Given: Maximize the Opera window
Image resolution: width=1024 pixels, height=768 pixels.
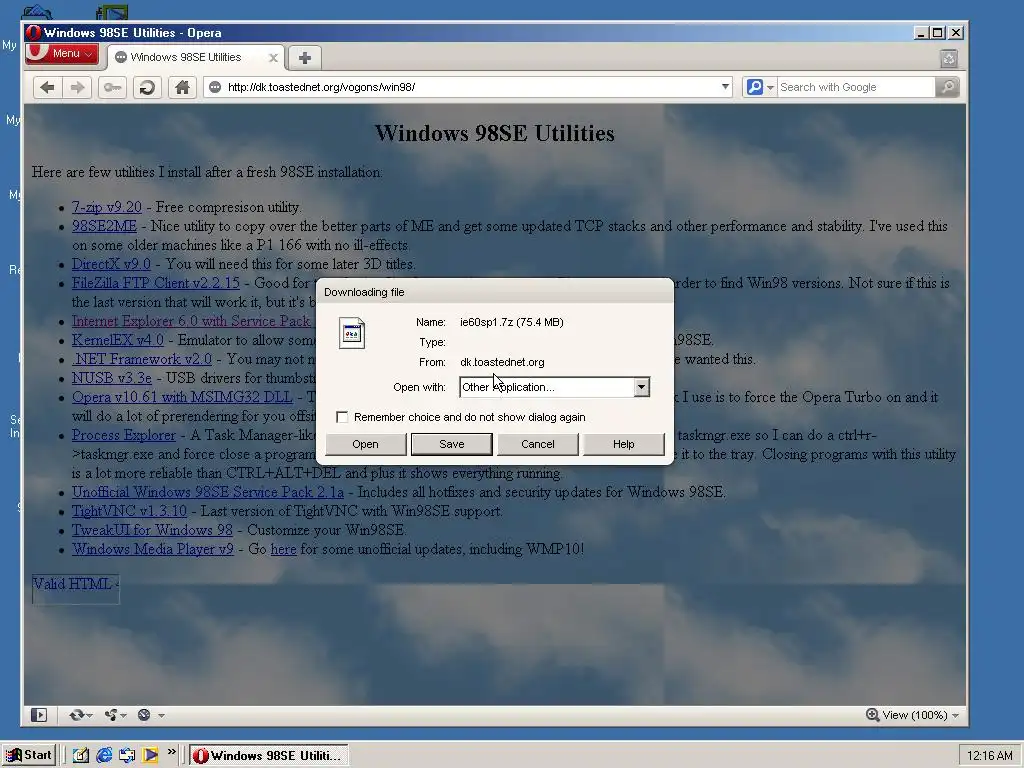Looking at the screenshot, I should coord(938,33).
